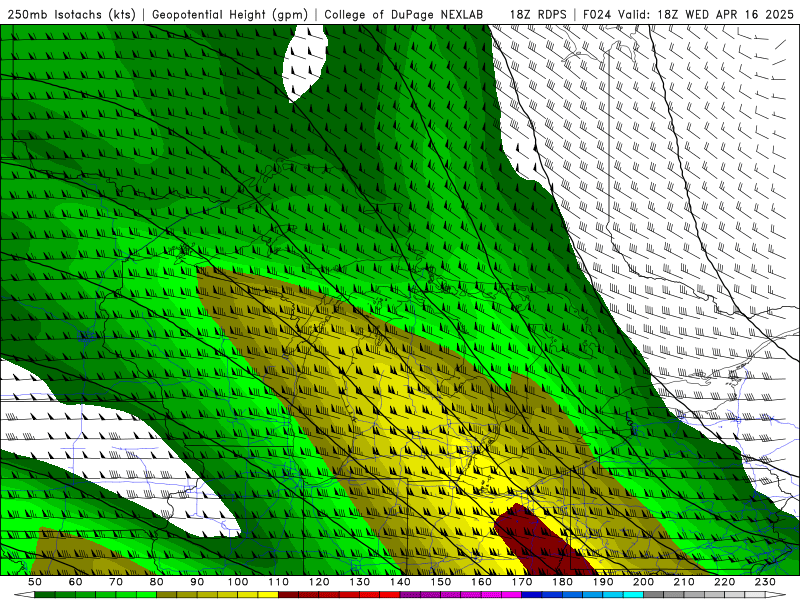Click the "Geopotential Height (gpm)" title text
This screenshot has width=800, height=600.
(230, 15)
